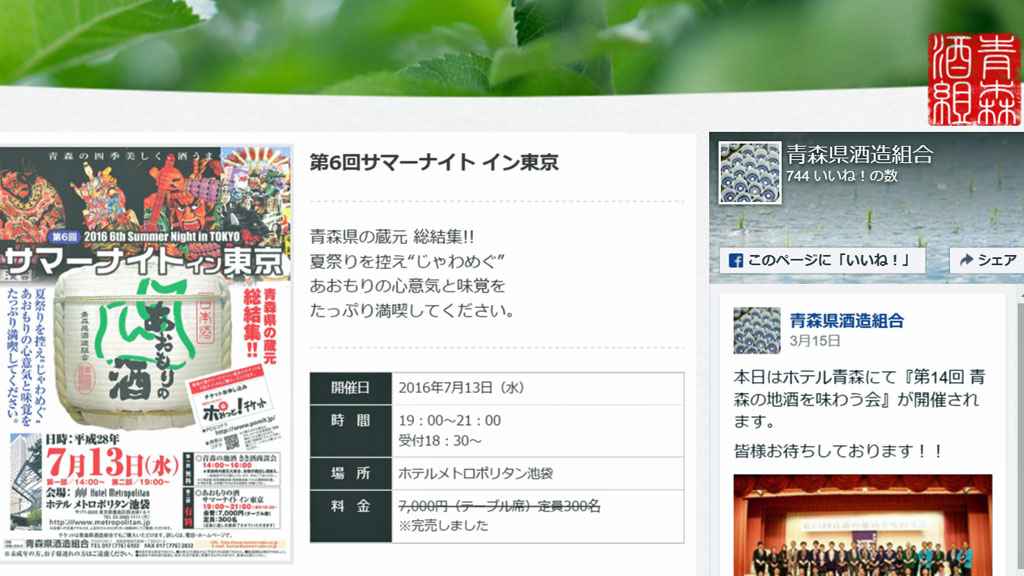This screenshot has height=576, width=1024.
Task: Click the 料金 table header cell
Action: pos(351,516)
